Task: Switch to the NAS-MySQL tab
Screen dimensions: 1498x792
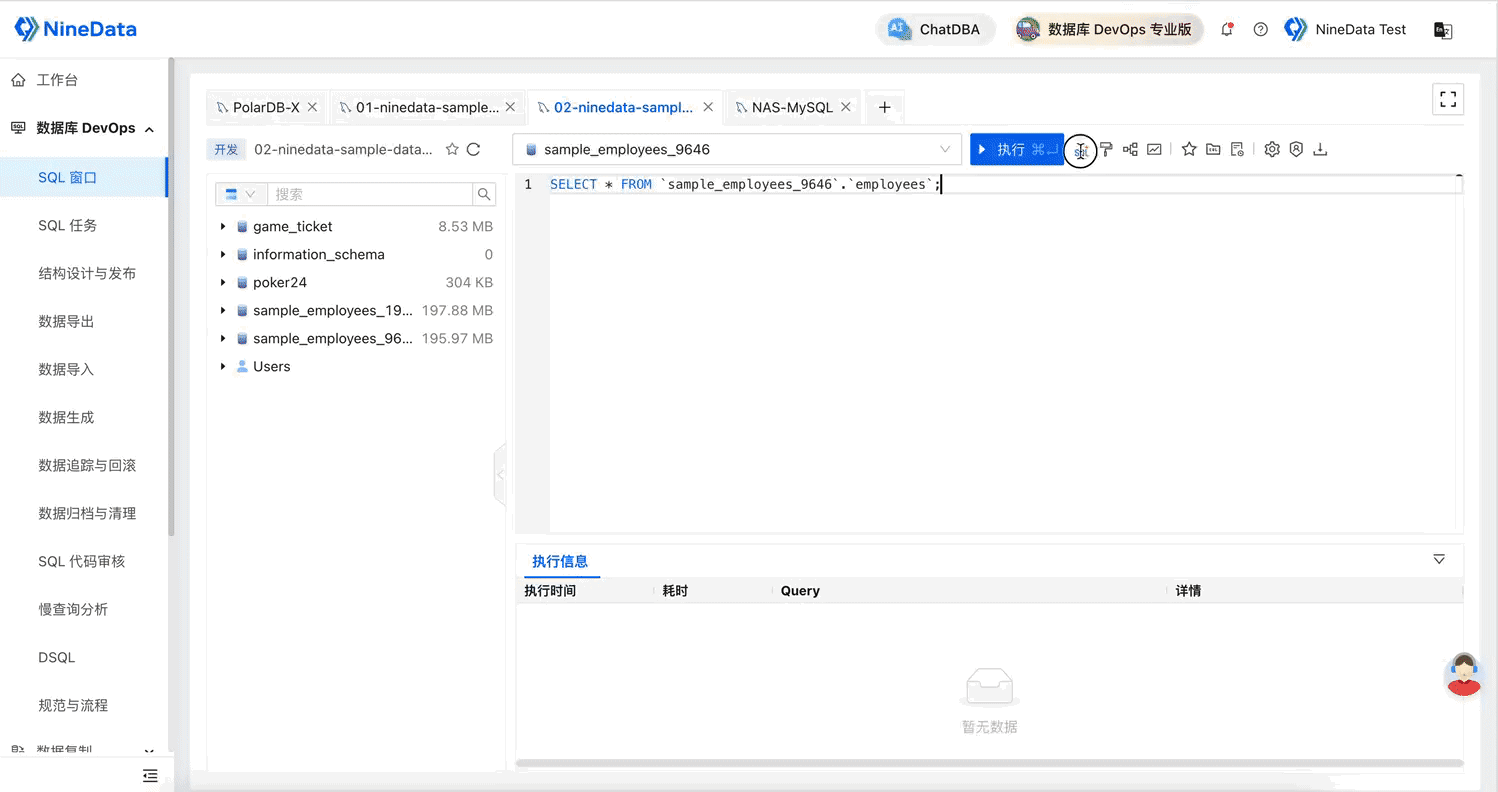Action: pyautogui.click(x=792, y=107)
